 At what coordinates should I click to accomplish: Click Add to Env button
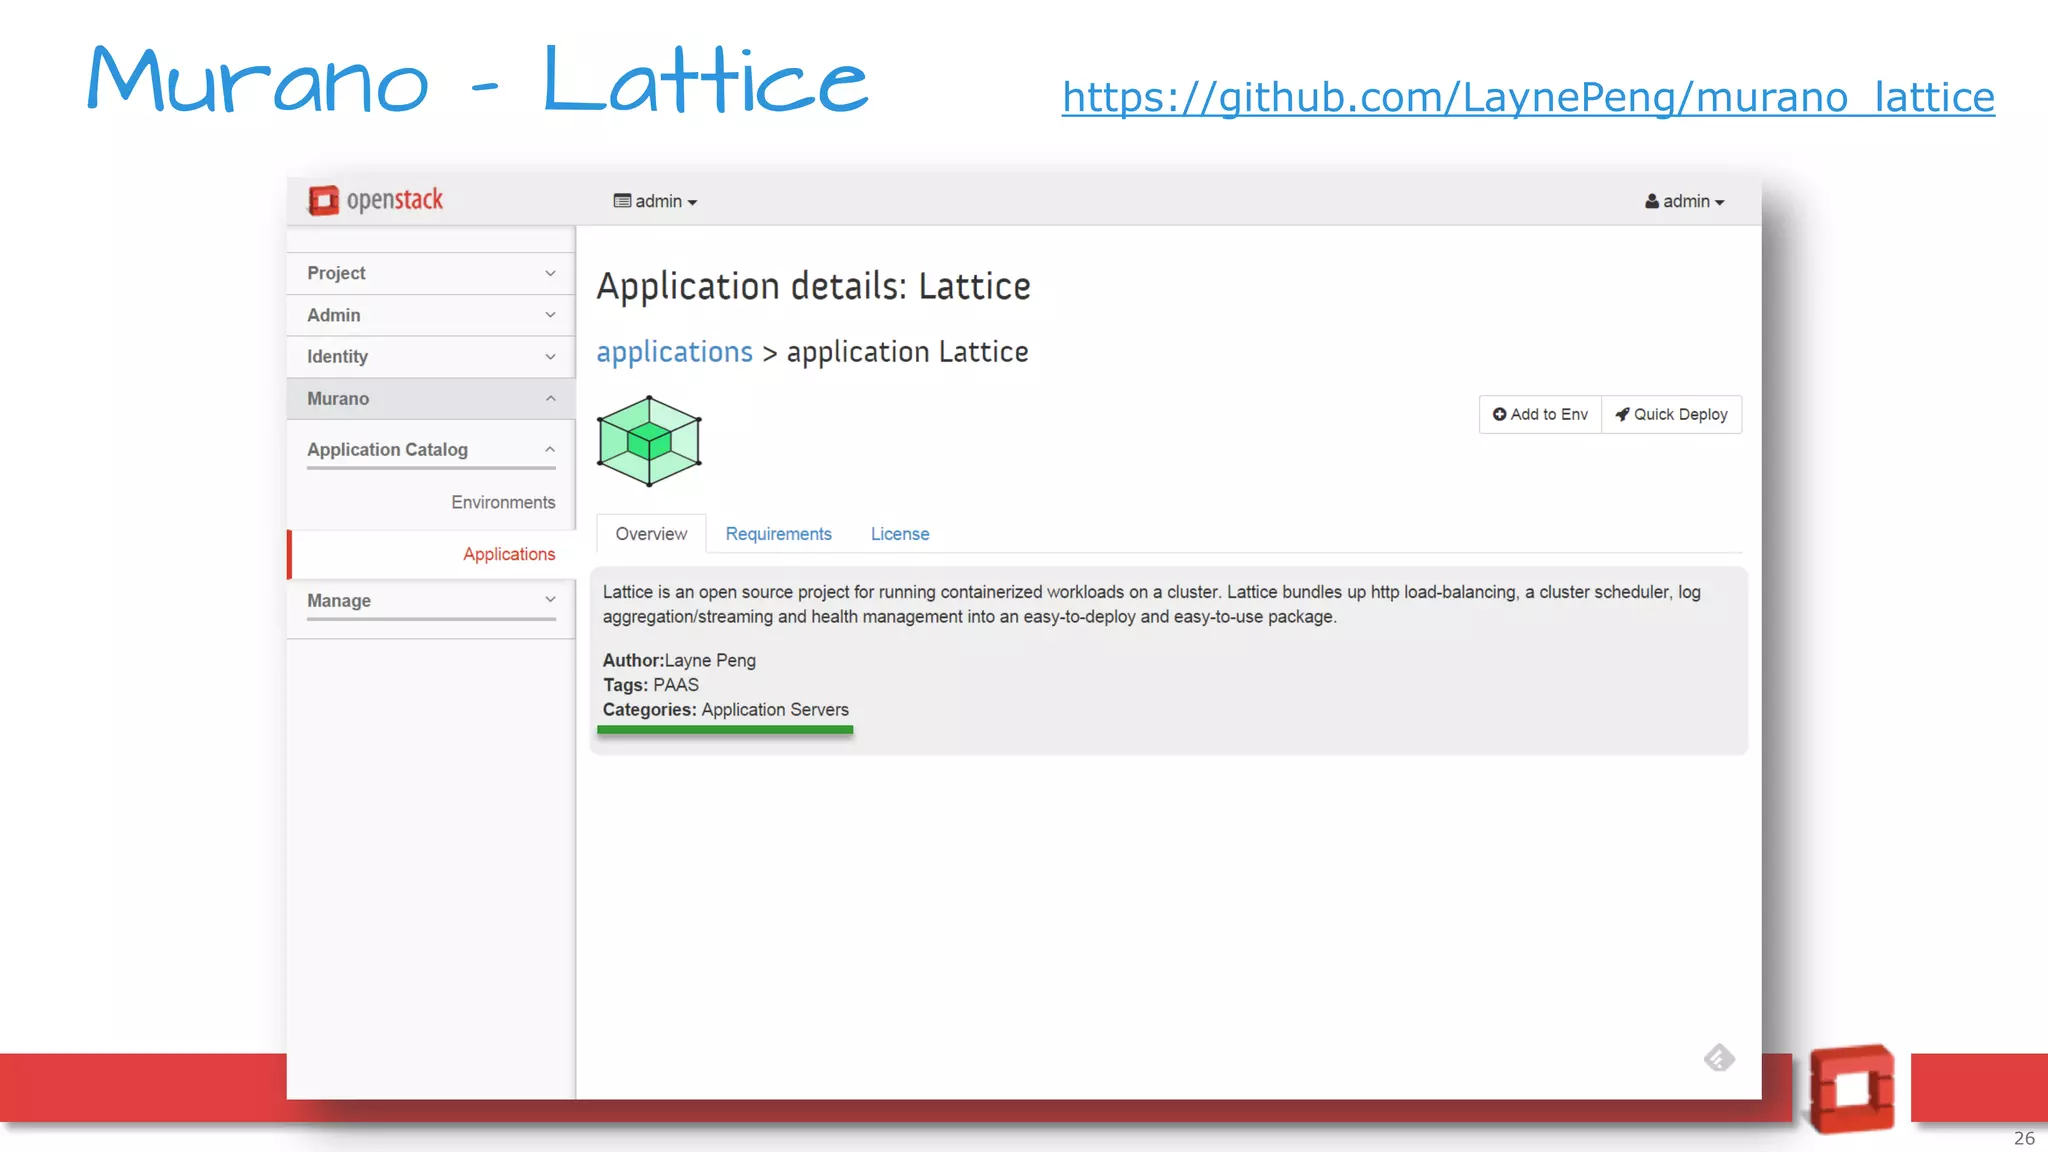tap(1540, 415)
